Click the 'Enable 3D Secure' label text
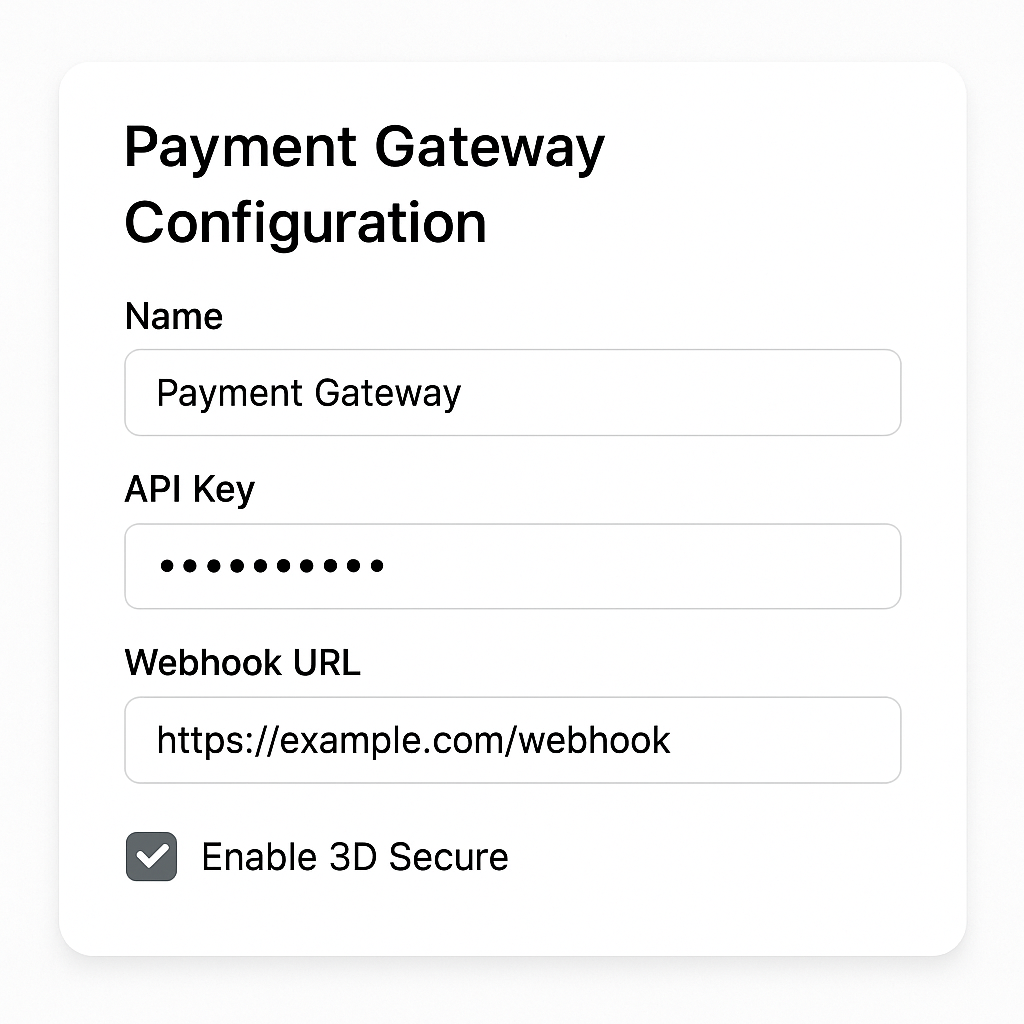This screenshot has height=1024, width=1024. (x=355, y=857)
